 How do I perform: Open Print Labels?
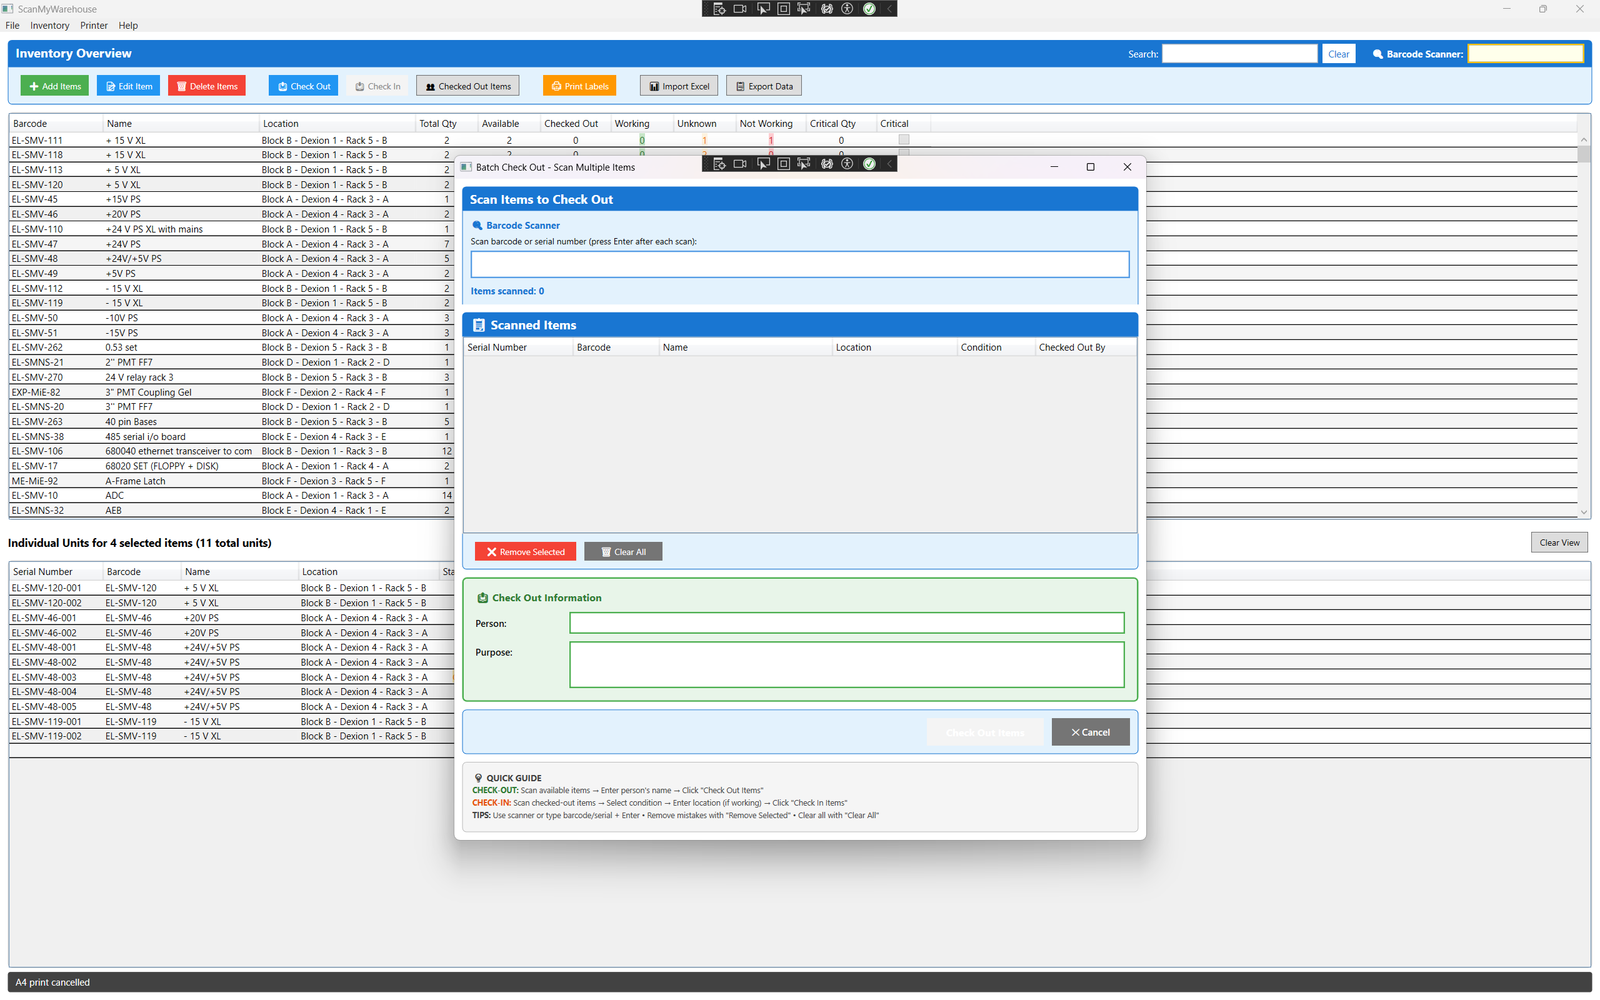click(579, 86)
